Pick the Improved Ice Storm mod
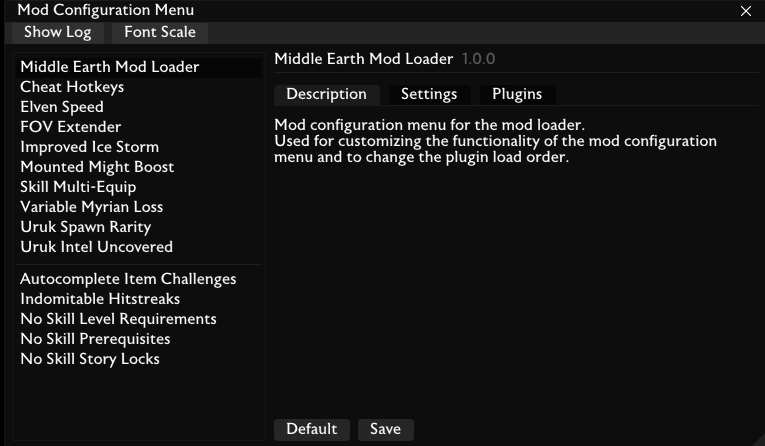This screenshot has height=446, width=765. 89,147
